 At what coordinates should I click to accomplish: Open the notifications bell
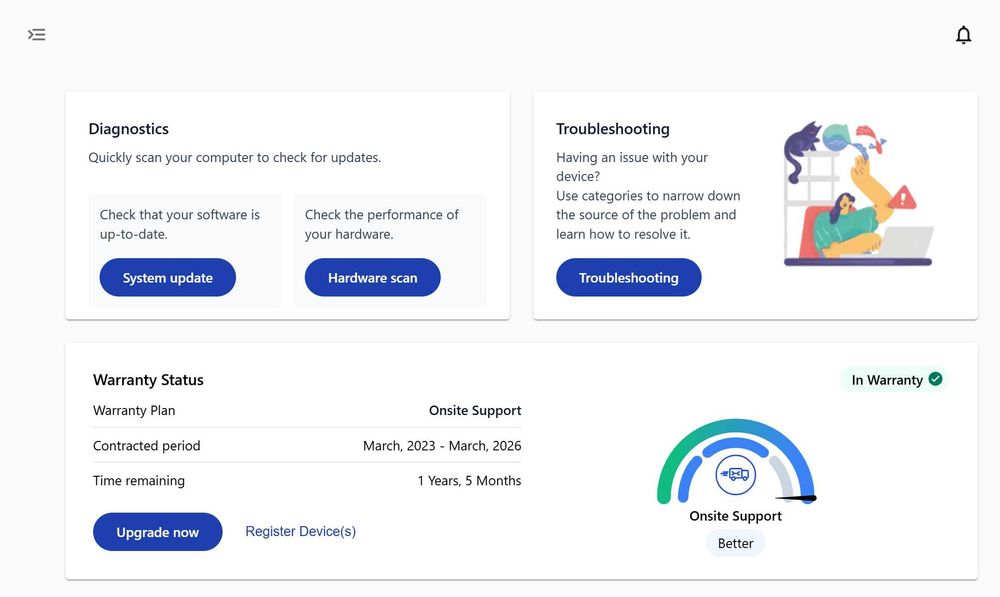tap(963, 36)
